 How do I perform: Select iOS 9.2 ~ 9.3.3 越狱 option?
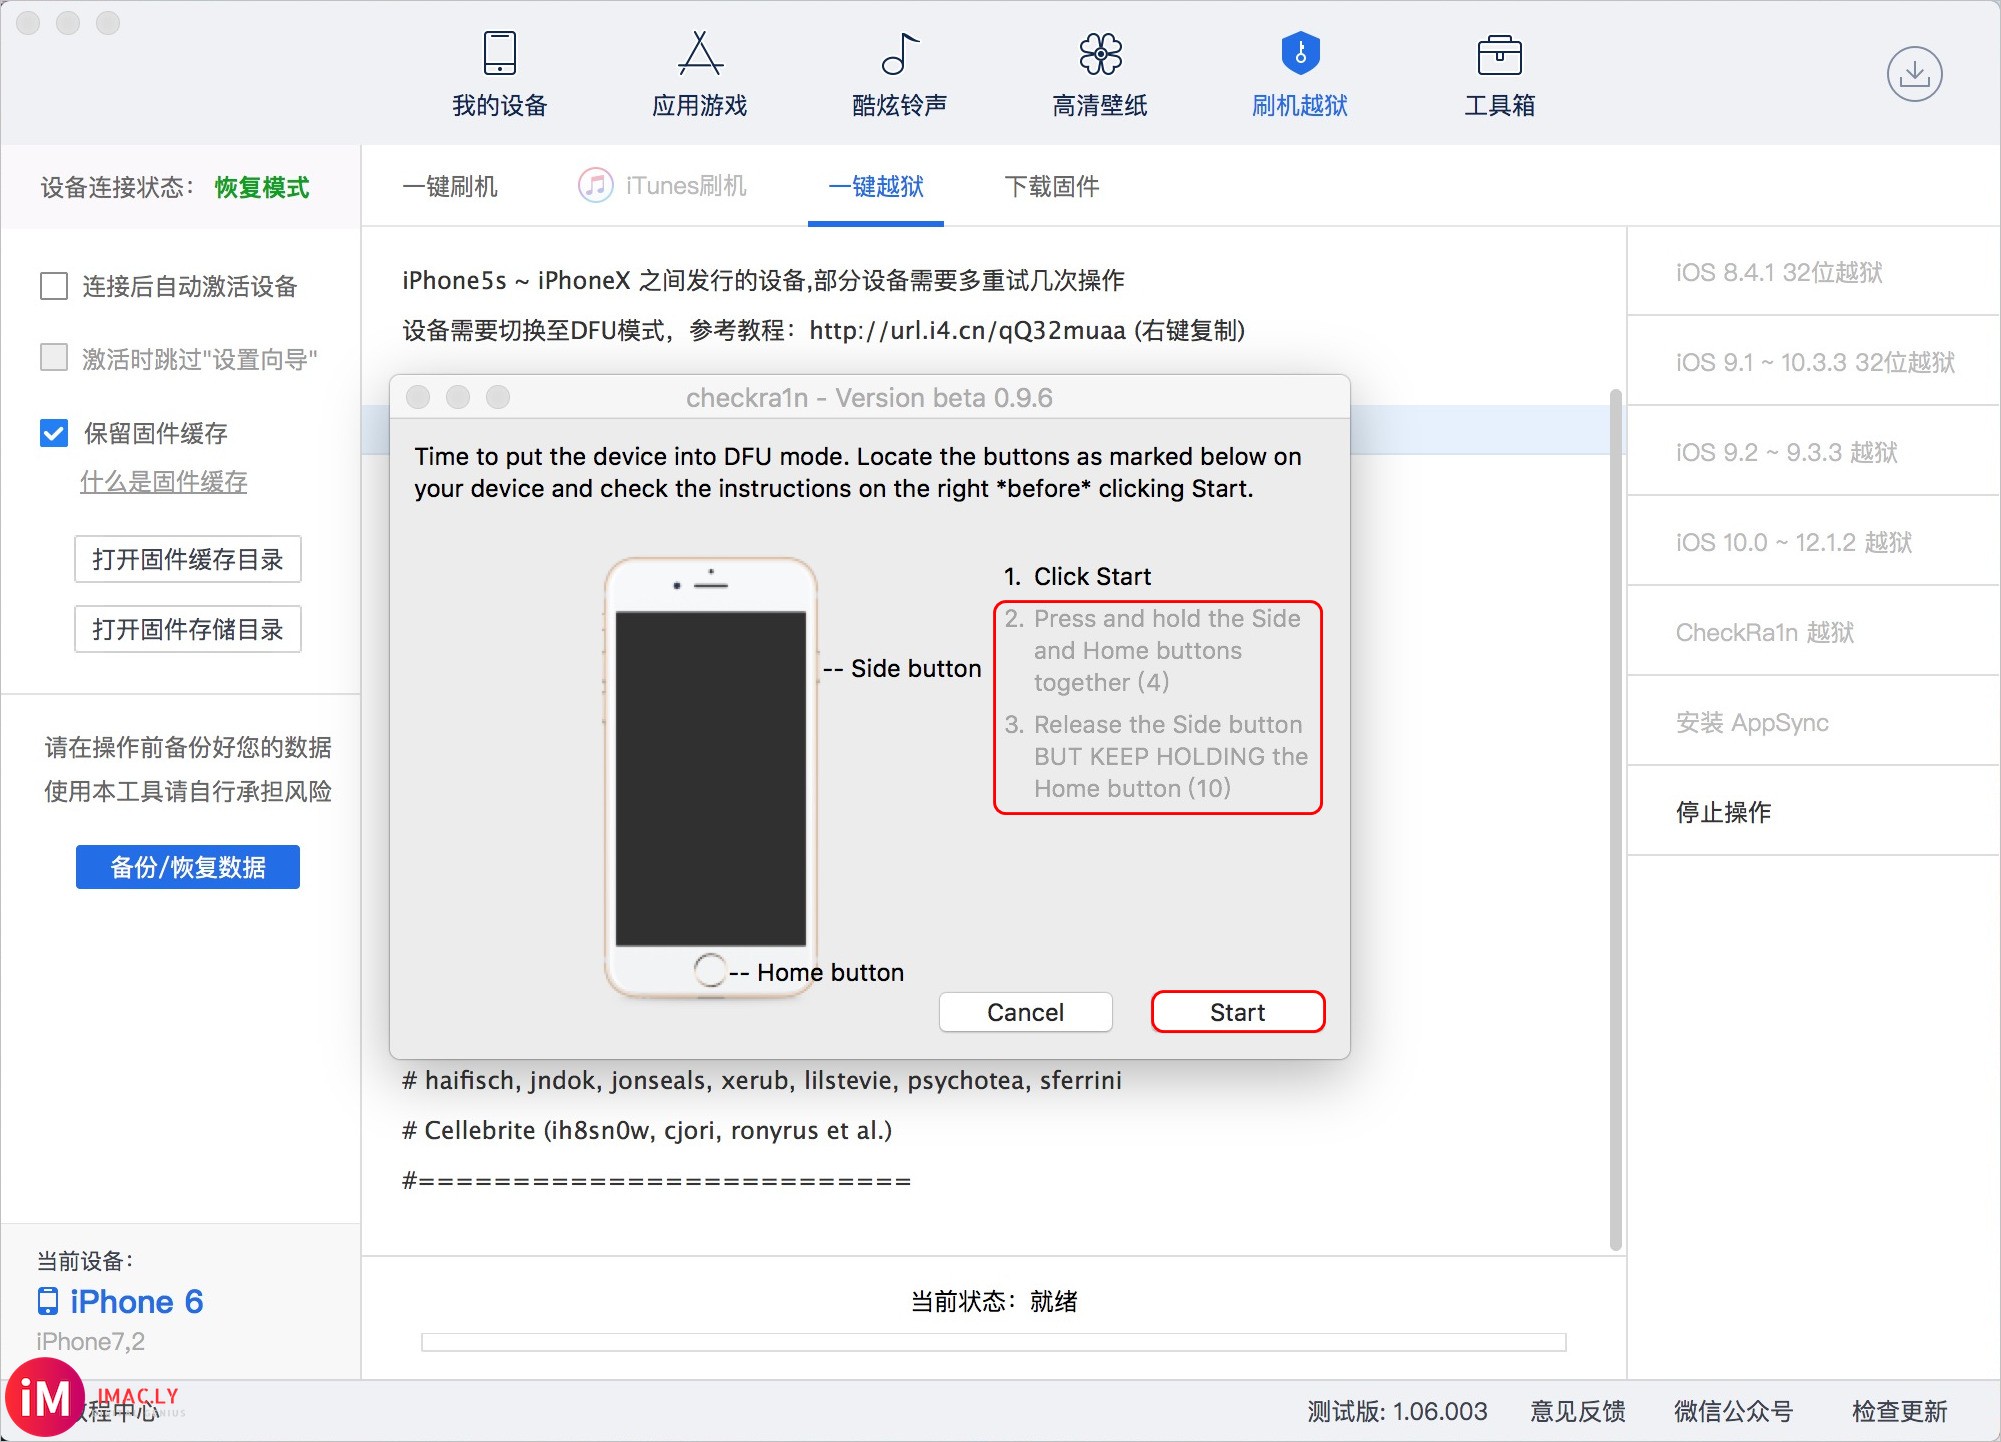[x=1813, y=452]
